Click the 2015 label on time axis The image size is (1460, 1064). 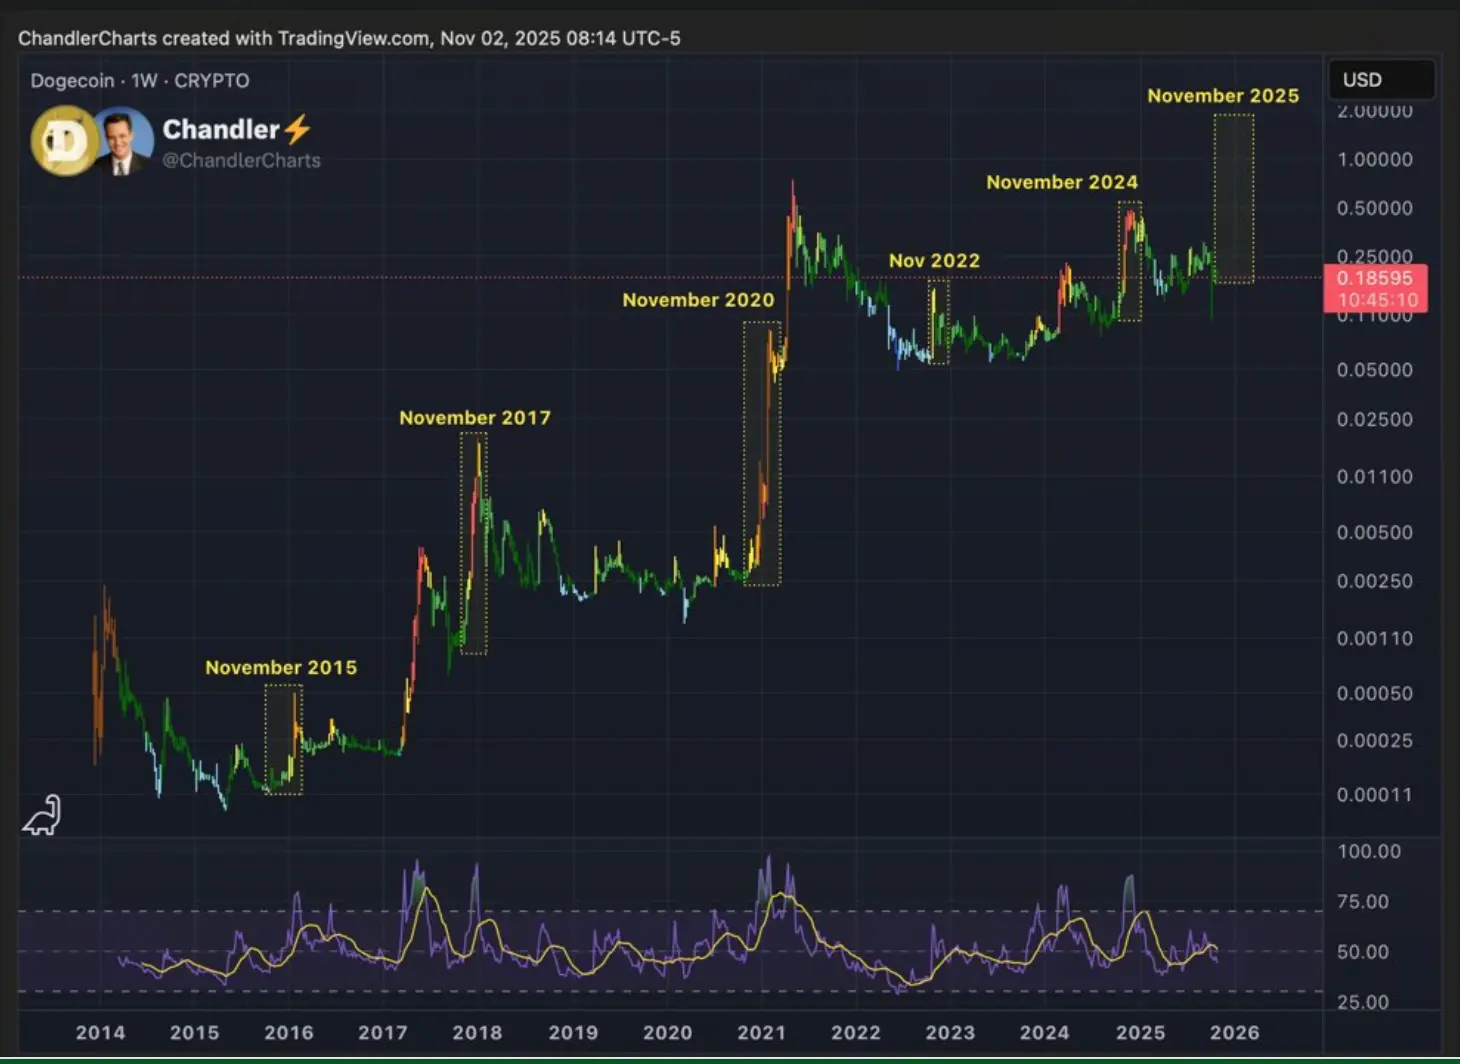194,1032
